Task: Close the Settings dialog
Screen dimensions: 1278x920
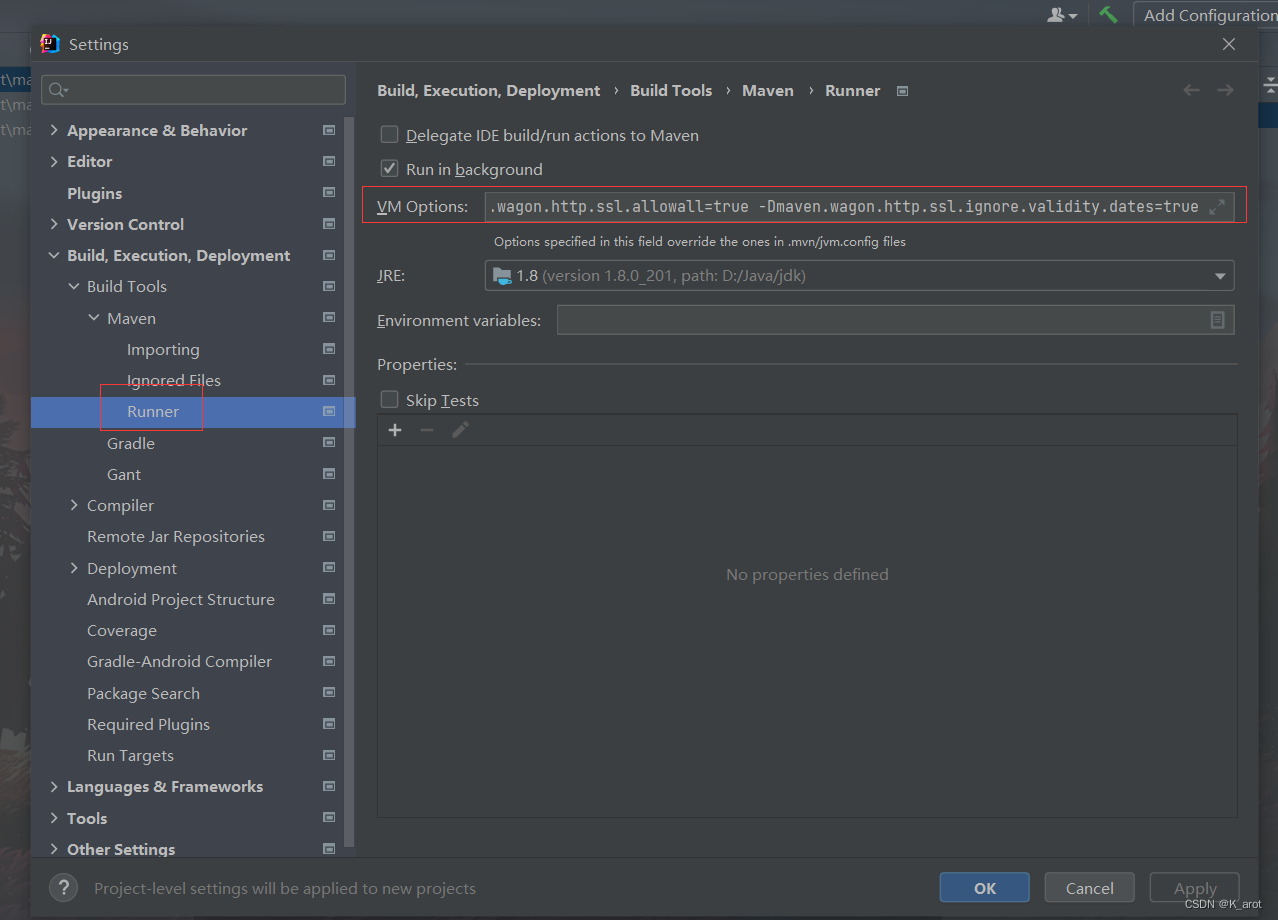Action: pyautogui.click(x=1229, y=44)
